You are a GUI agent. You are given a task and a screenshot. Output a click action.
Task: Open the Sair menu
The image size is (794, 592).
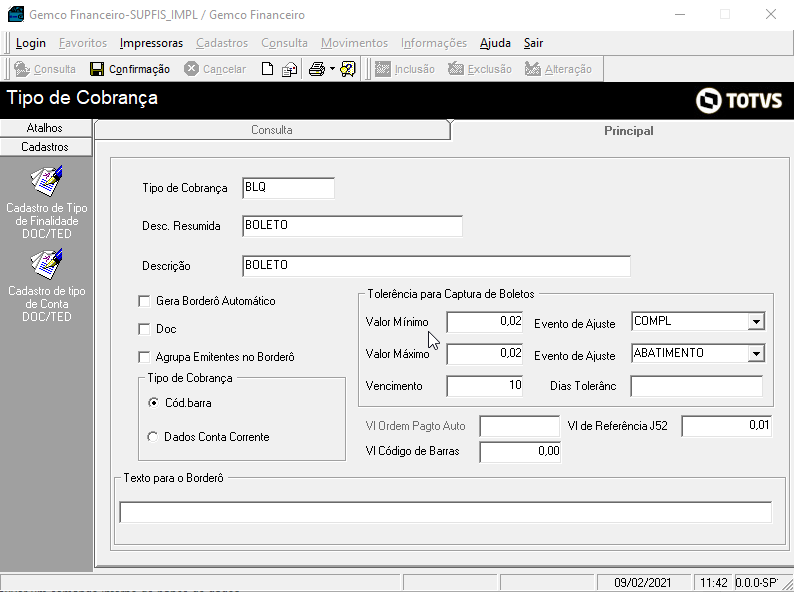click(x=533, y=43)
